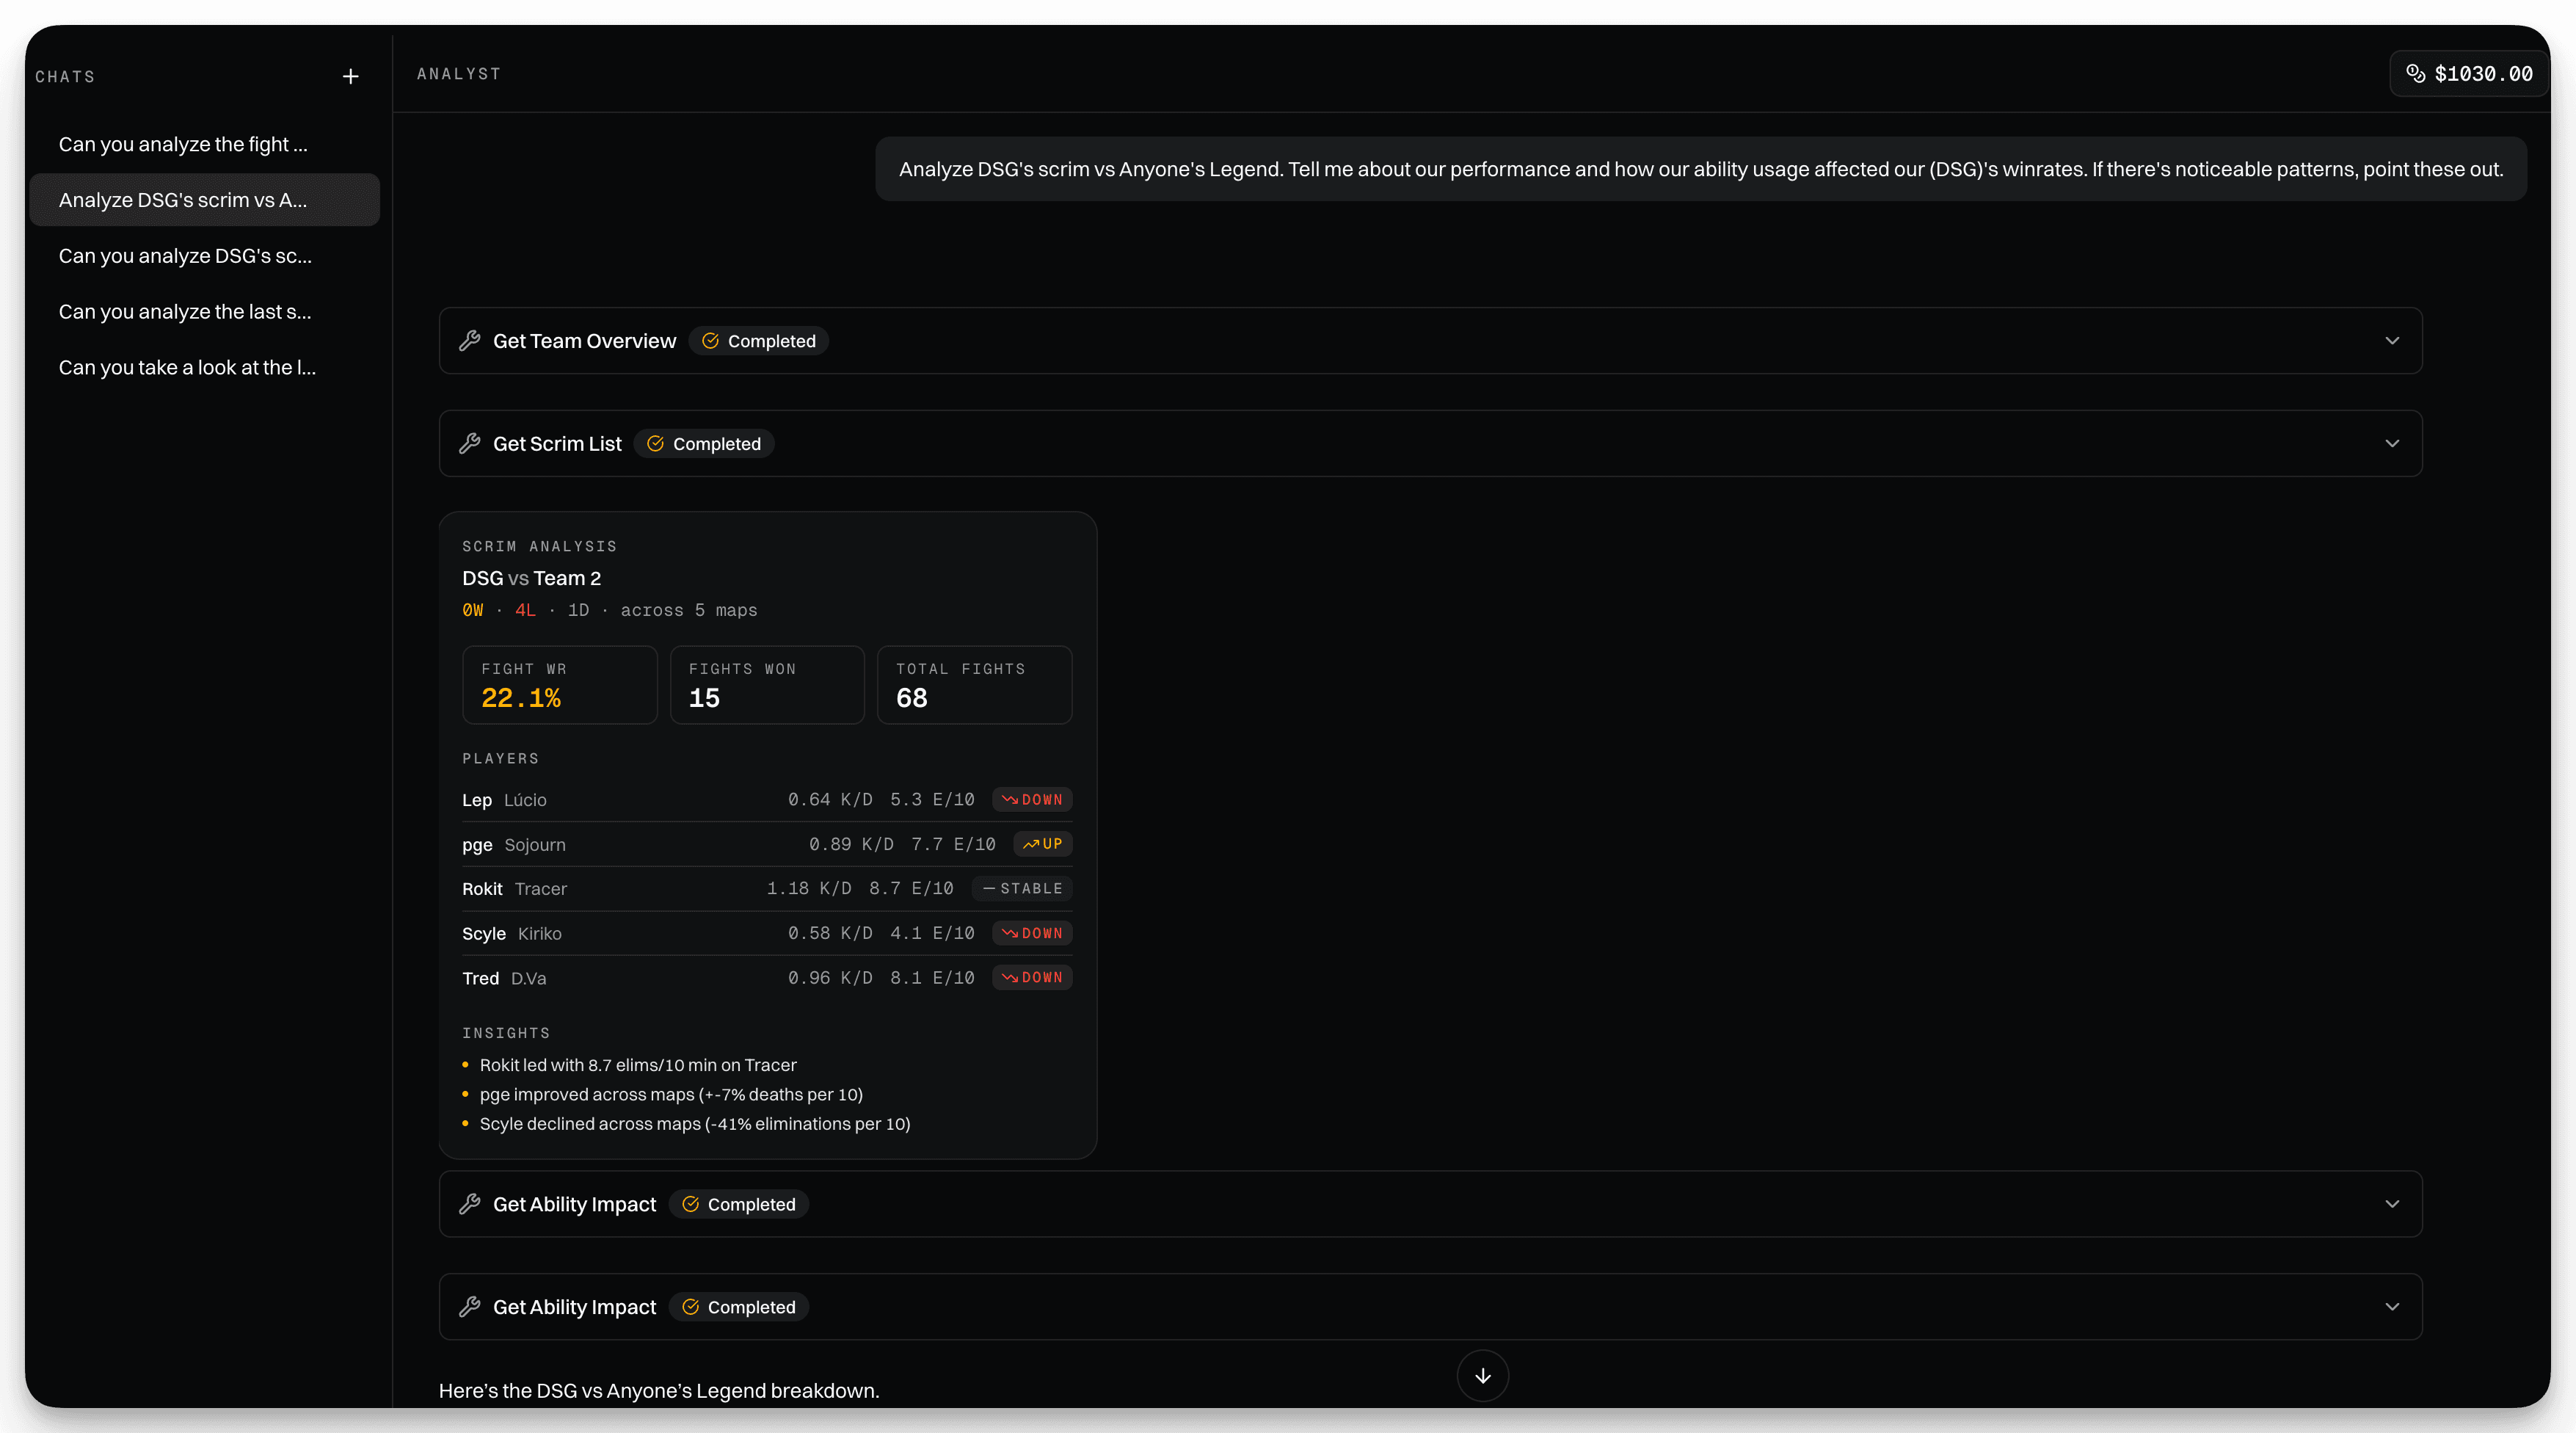Click the Completed check icon on Get Scrim List
This screenshot has height=1433, width=2576.
[x=655, y=443]
